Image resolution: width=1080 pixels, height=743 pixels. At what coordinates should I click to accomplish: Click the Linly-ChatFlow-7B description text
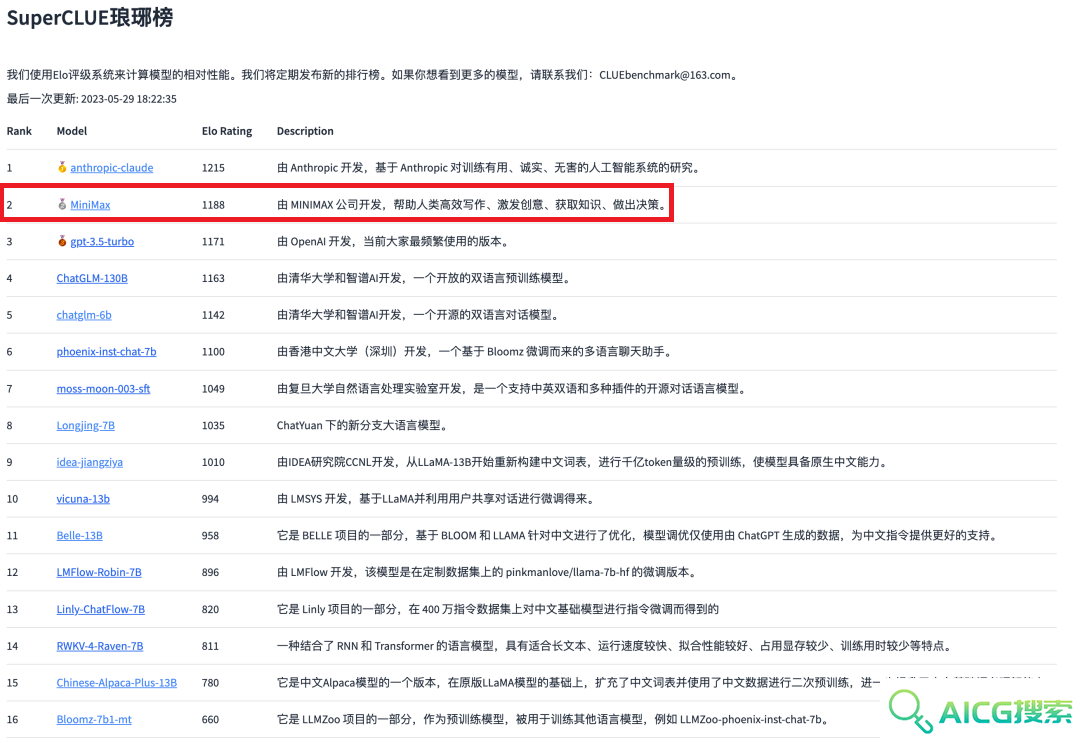coord(498,609)
